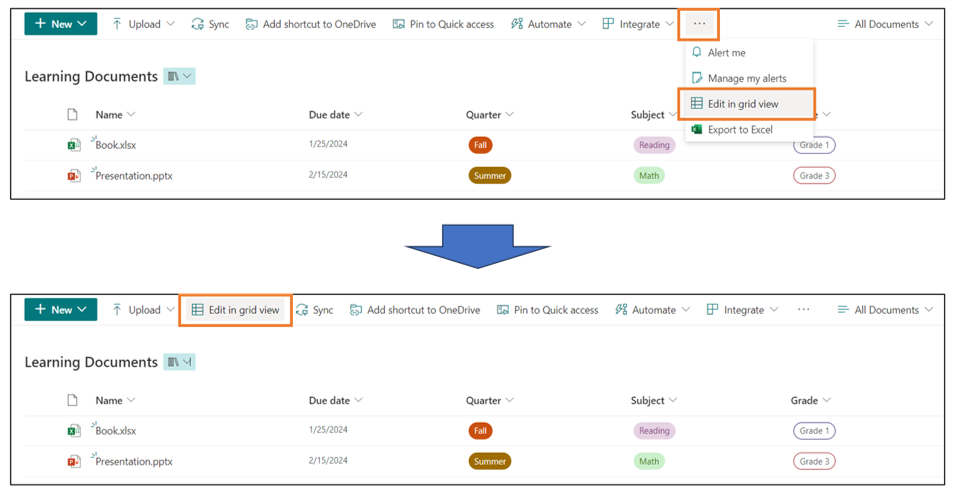The image size is (959, 494).
Task: Expand the Integrate menu in the upper screenshot
Action: (x=638, y=24)
